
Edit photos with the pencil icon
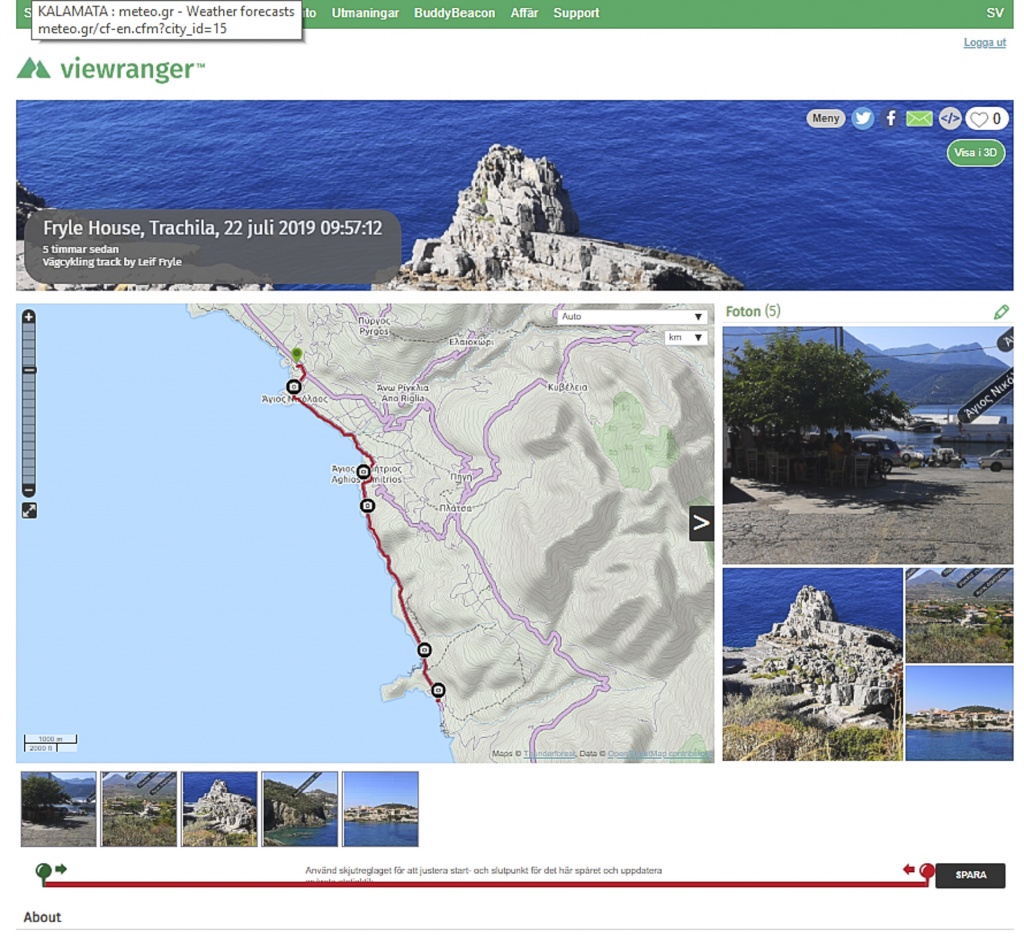pyautogui.click(x=1000, y=313)
